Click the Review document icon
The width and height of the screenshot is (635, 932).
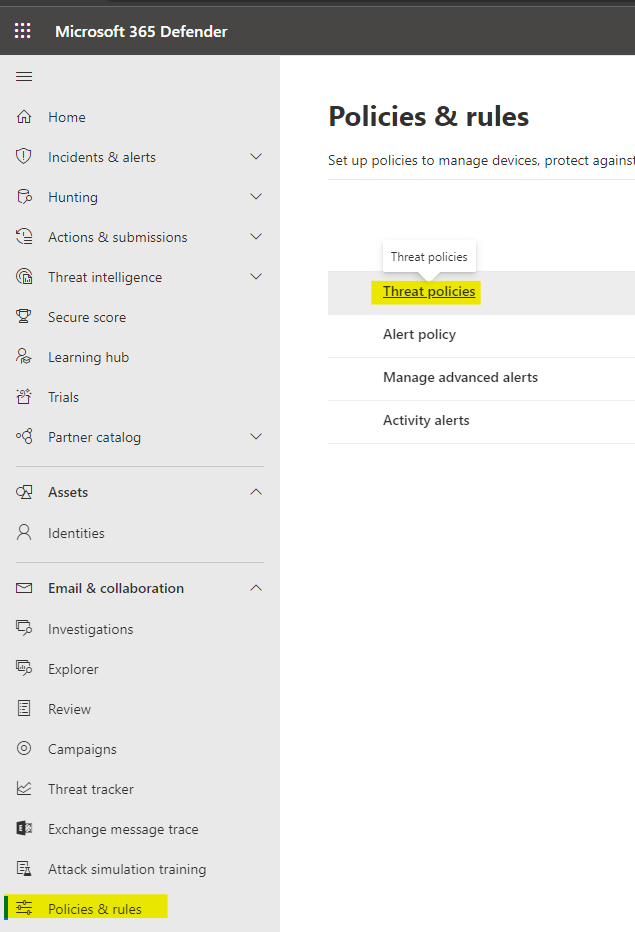pos(24,709)
